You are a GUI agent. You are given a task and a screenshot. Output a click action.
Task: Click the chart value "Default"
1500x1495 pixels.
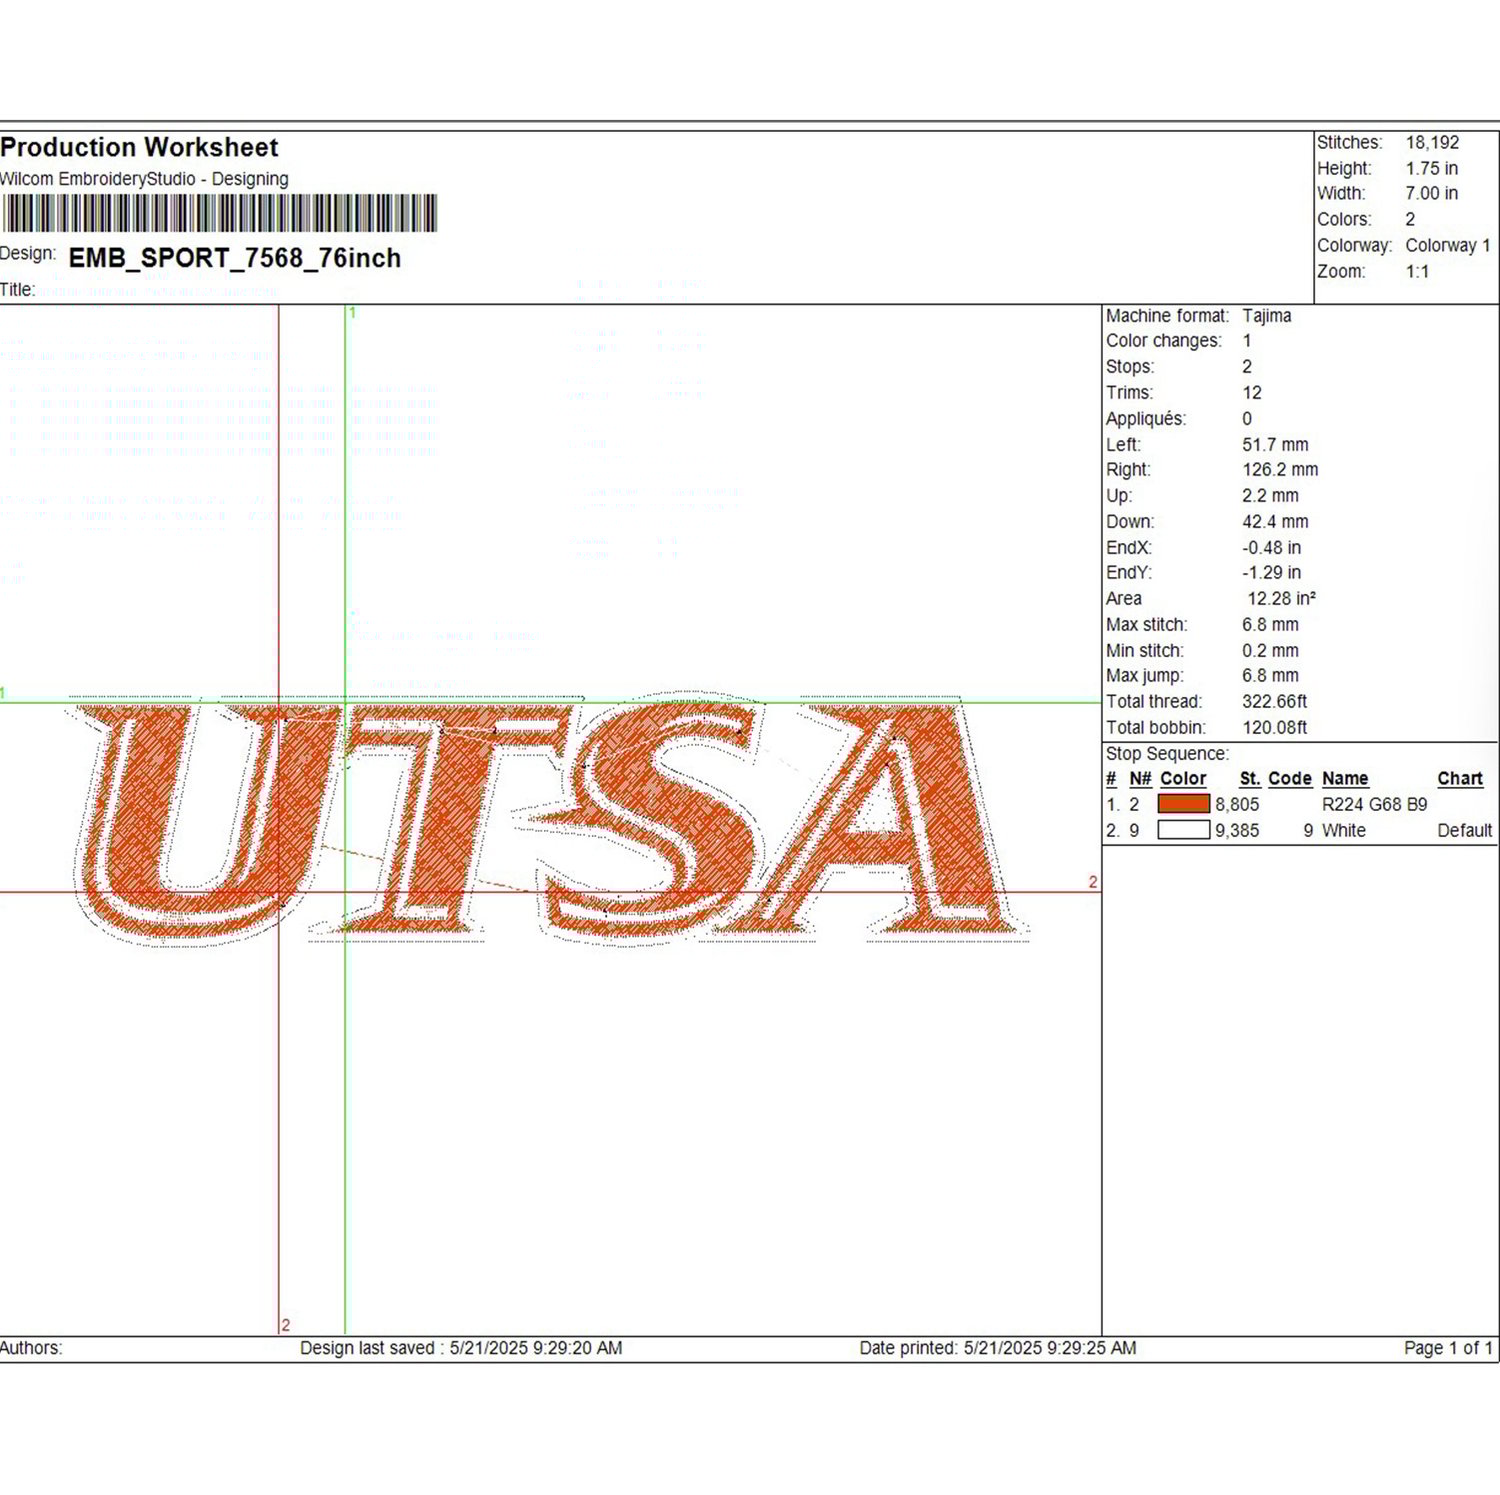pos(1465,831)
